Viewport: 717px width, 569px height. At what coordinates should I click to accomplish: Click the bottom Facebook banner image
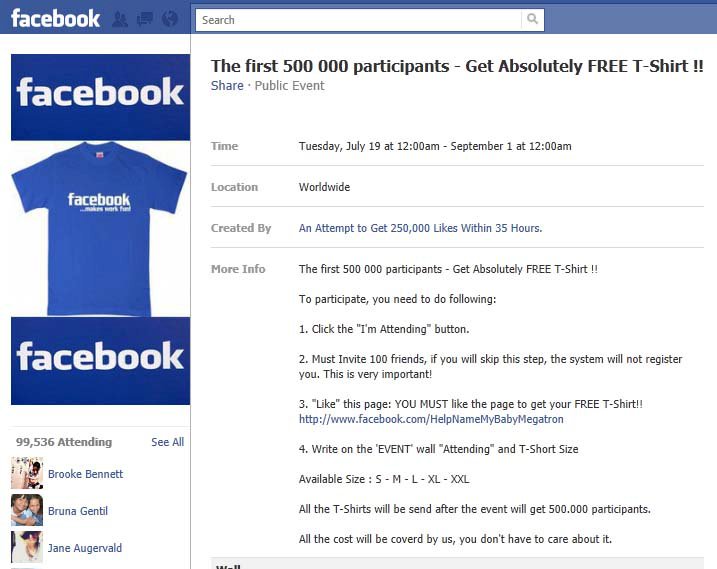99,360
